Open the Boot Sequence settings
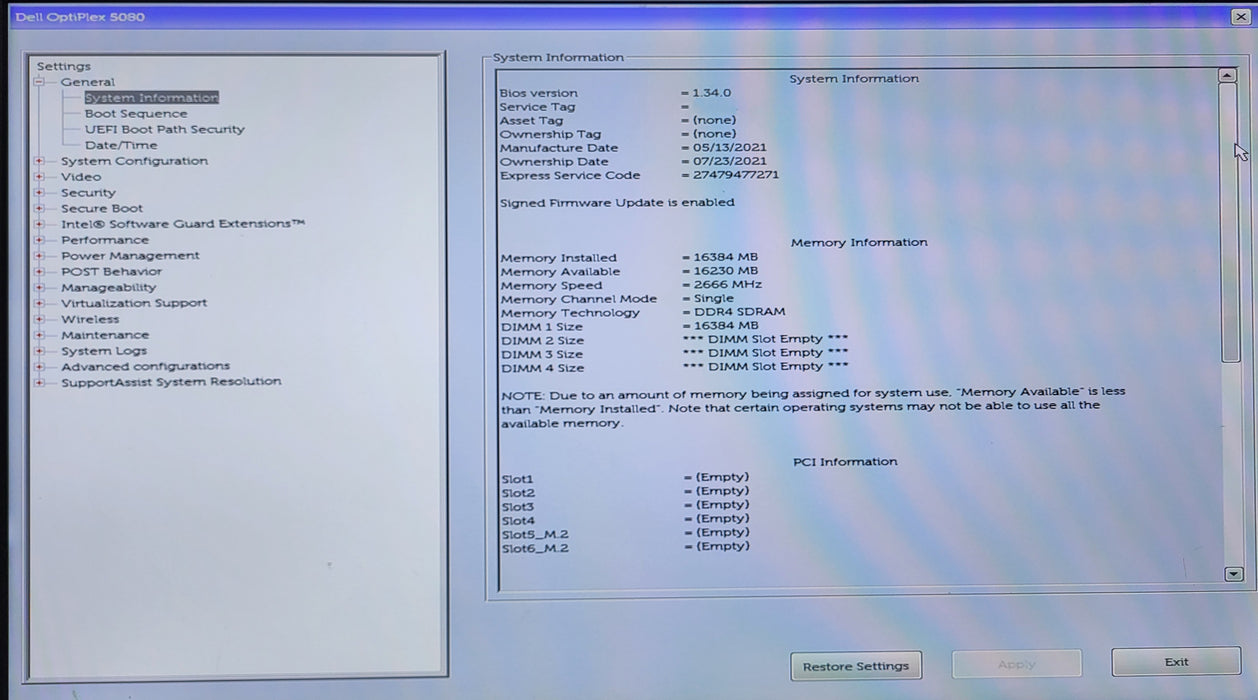This screenshot has width=1258, height=700. click(x=135, y=114)
